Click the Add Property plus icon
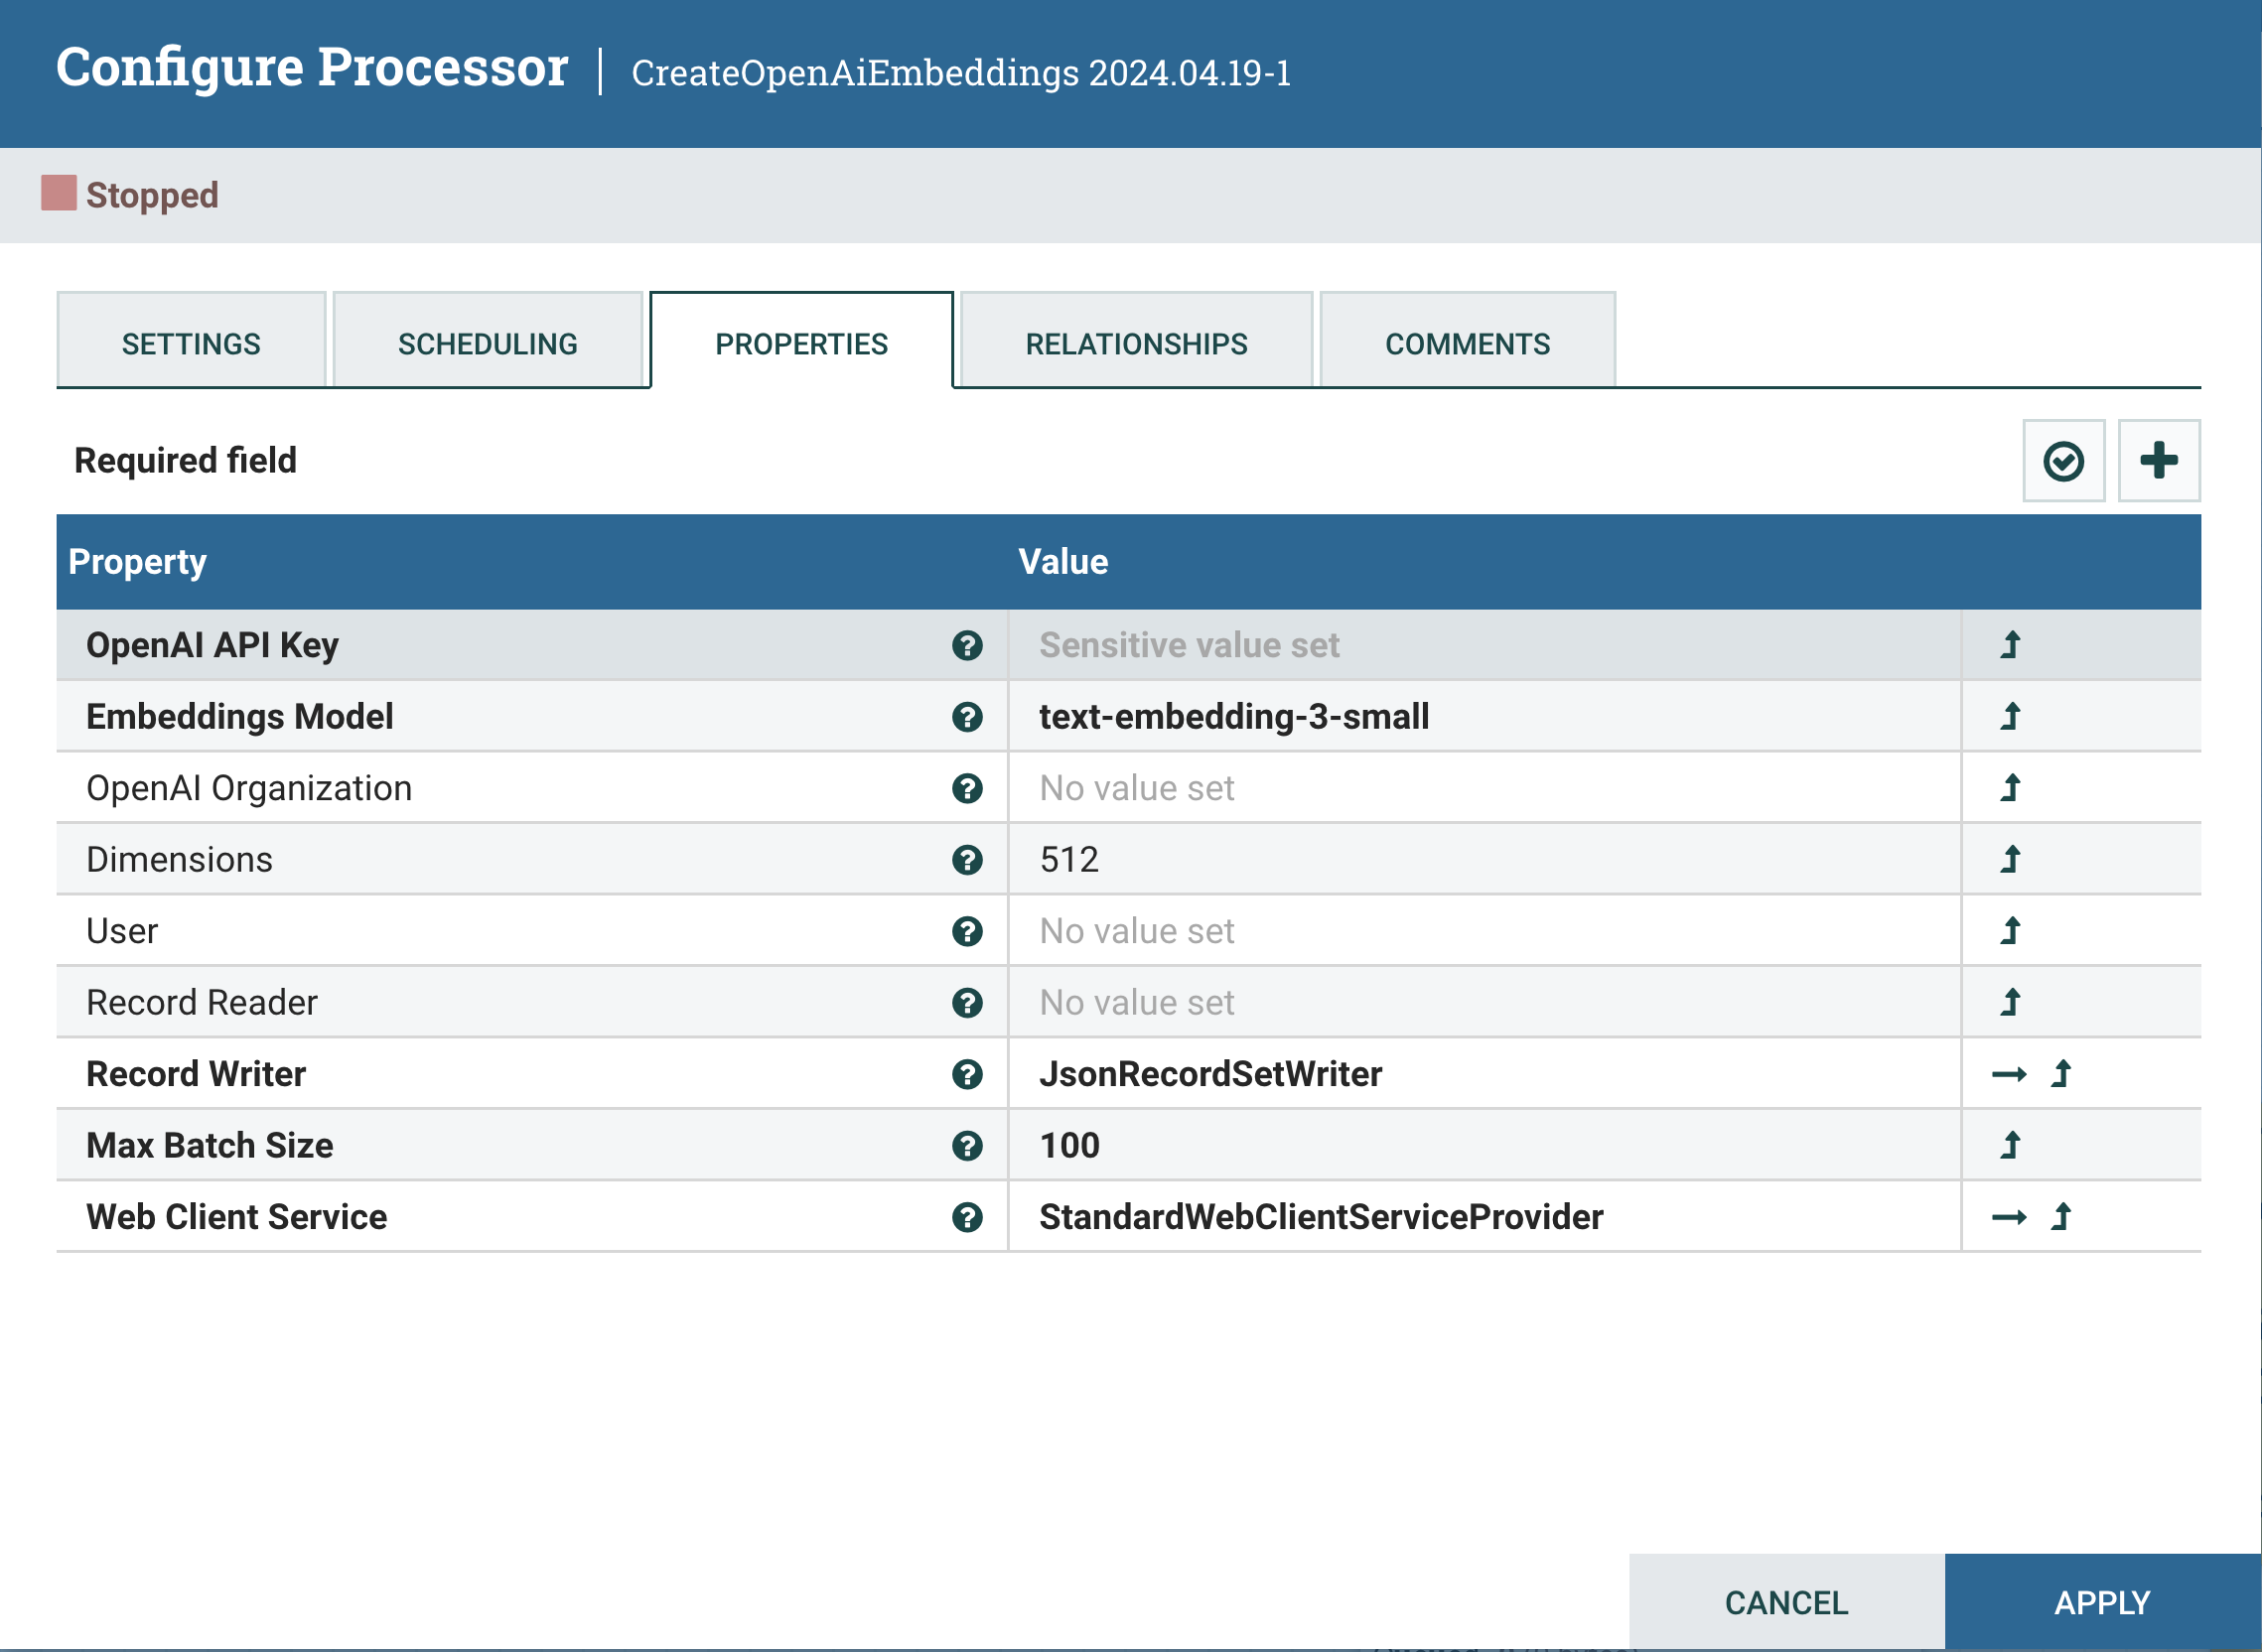 point(2159,461)
